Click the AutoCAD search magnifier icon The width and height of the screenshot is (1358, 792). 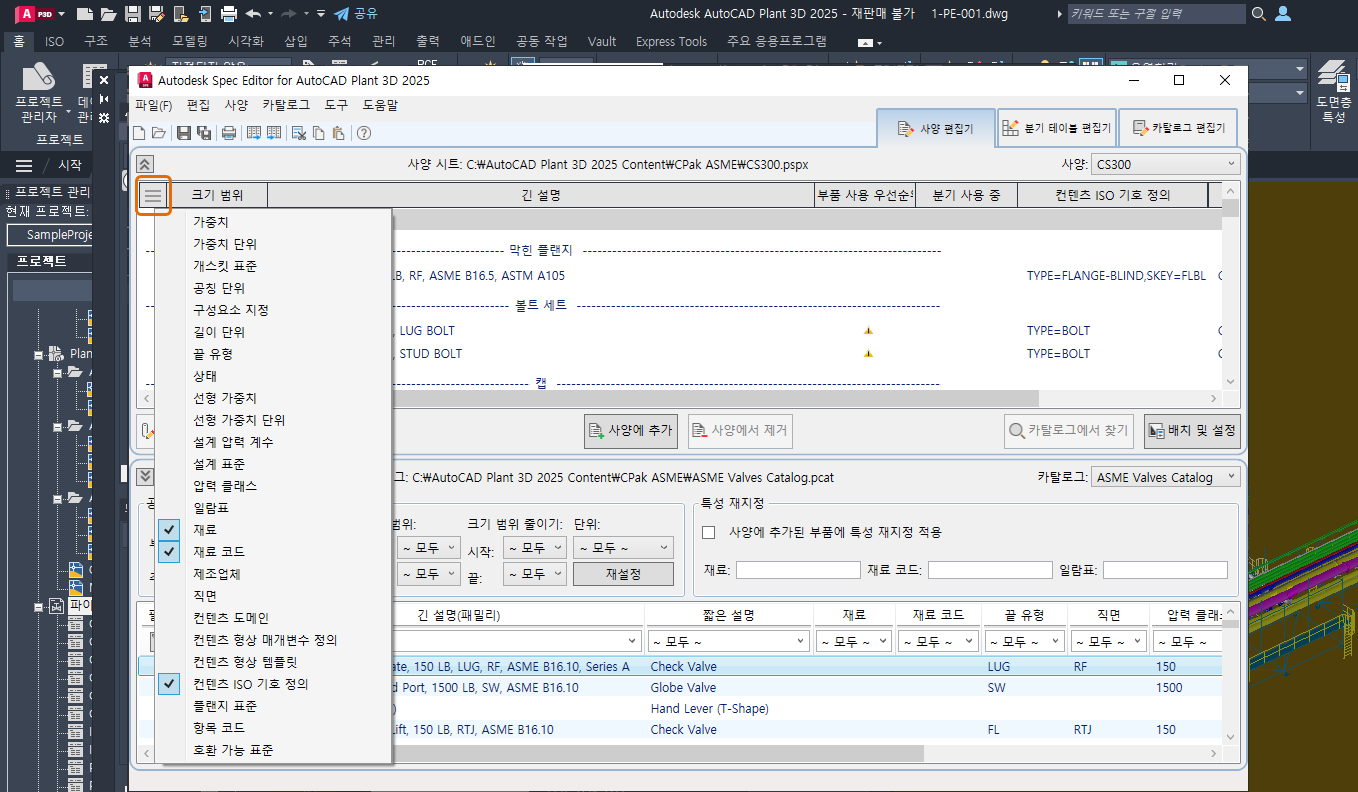[x=1259, y=14]
